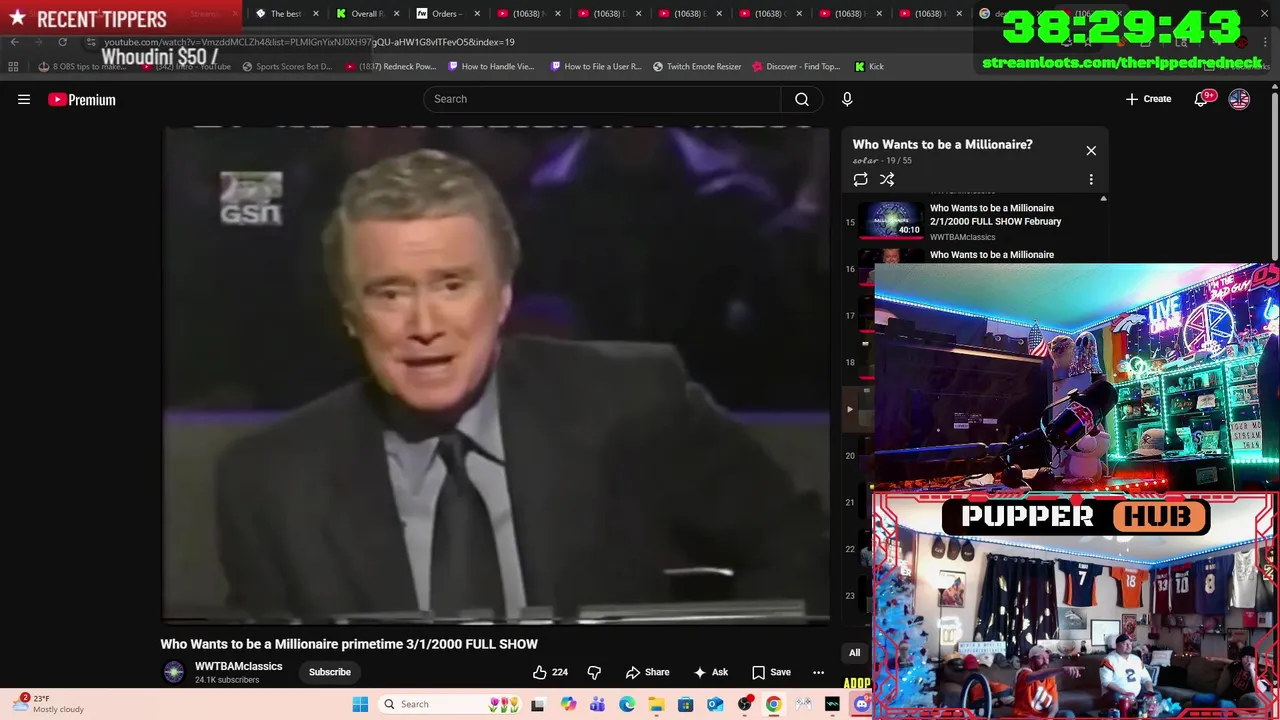Open the Create menu
The height and width of the screenshot is (720, 1280).
1148,99
